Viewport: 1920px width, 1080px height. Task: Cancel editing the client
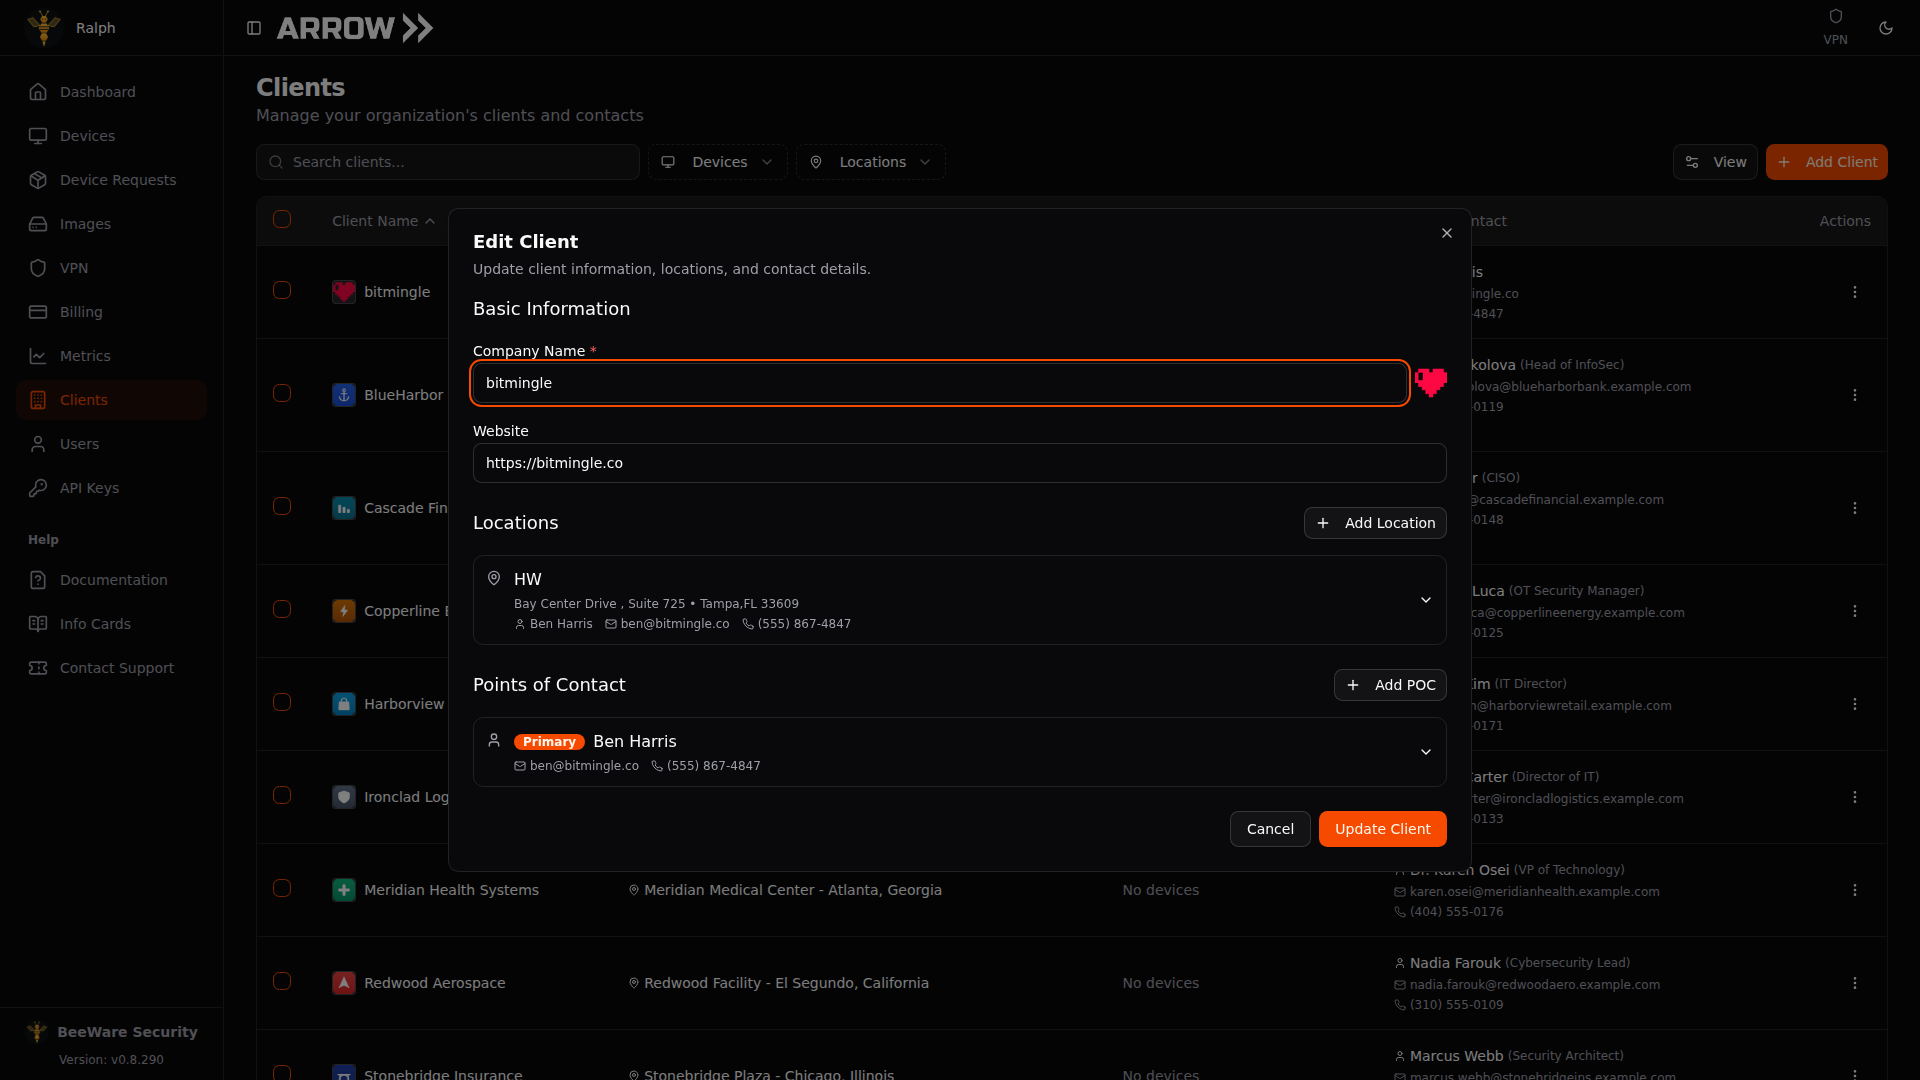coord(1270,829)
